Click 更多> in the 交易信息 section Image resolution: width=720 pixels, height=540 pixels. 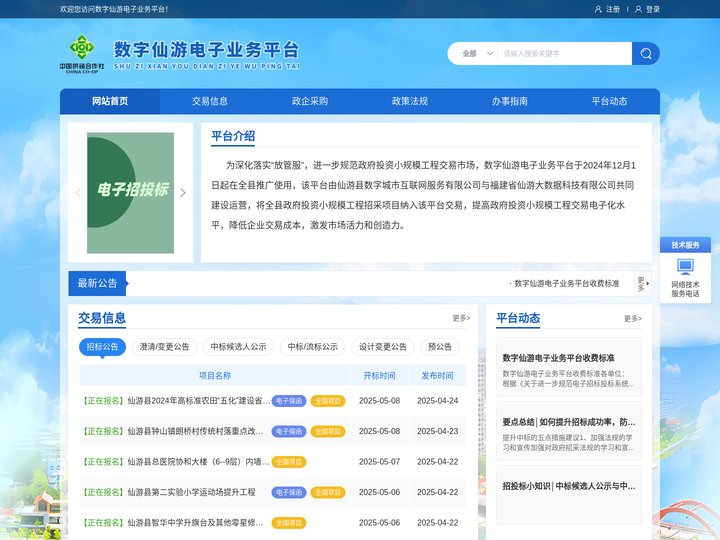click(461, 318)
